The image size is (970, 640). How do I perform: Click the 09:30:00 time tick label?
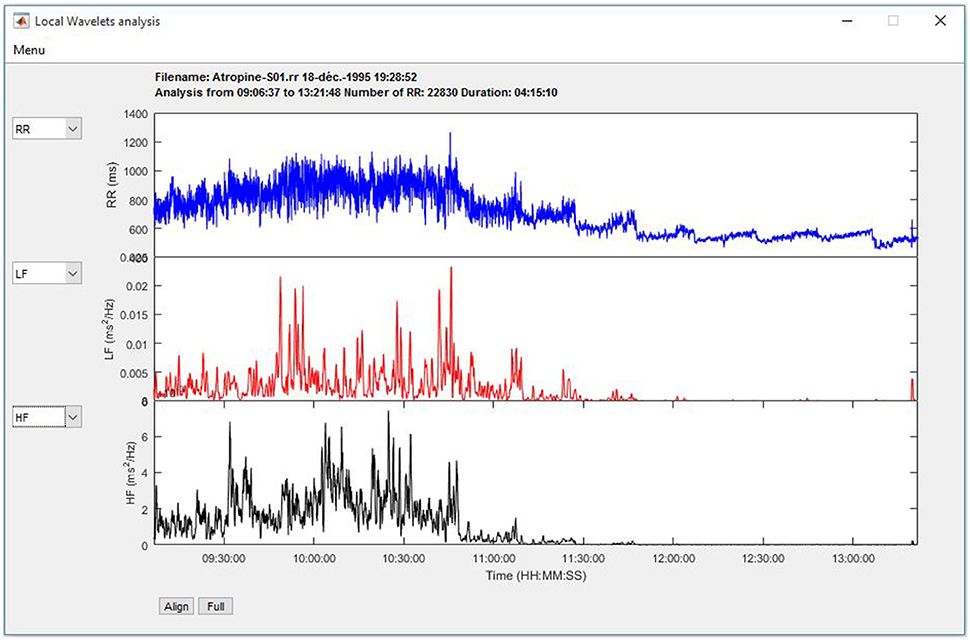tap(224, 558)
